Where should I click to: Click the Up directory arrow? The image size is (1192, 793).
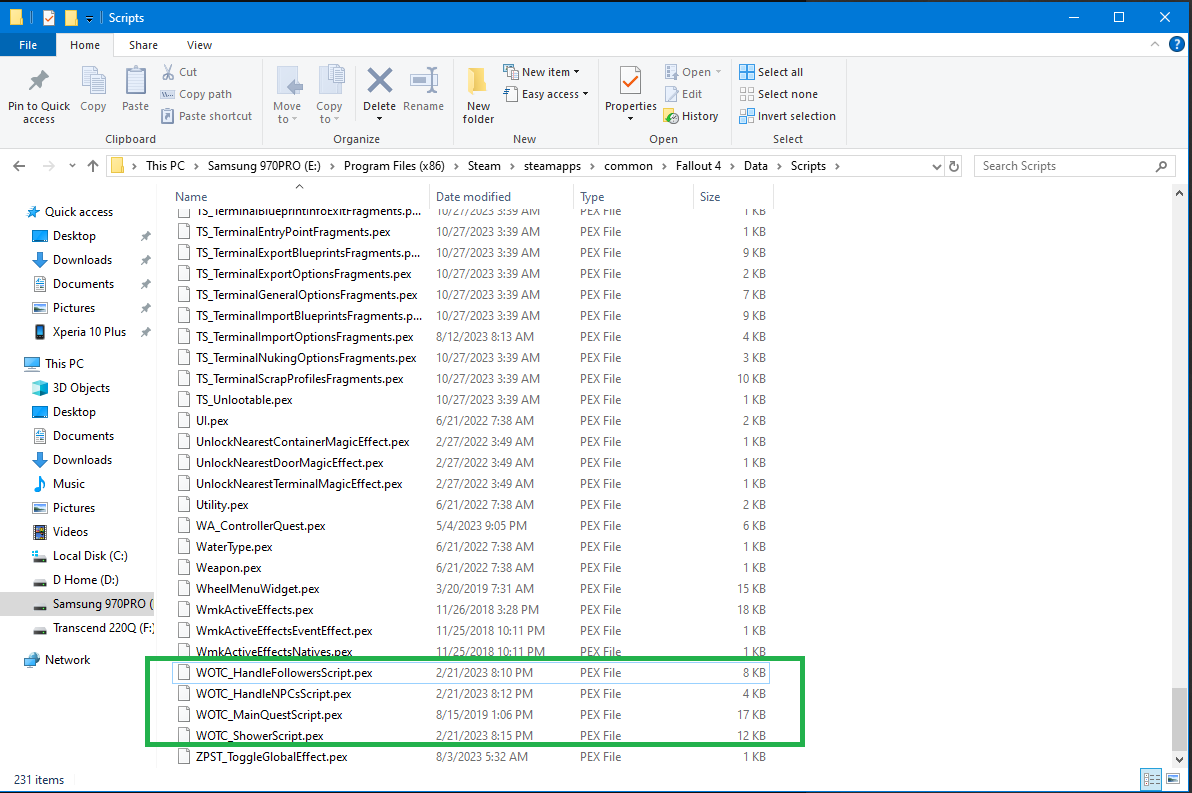[x=93, y=166]
